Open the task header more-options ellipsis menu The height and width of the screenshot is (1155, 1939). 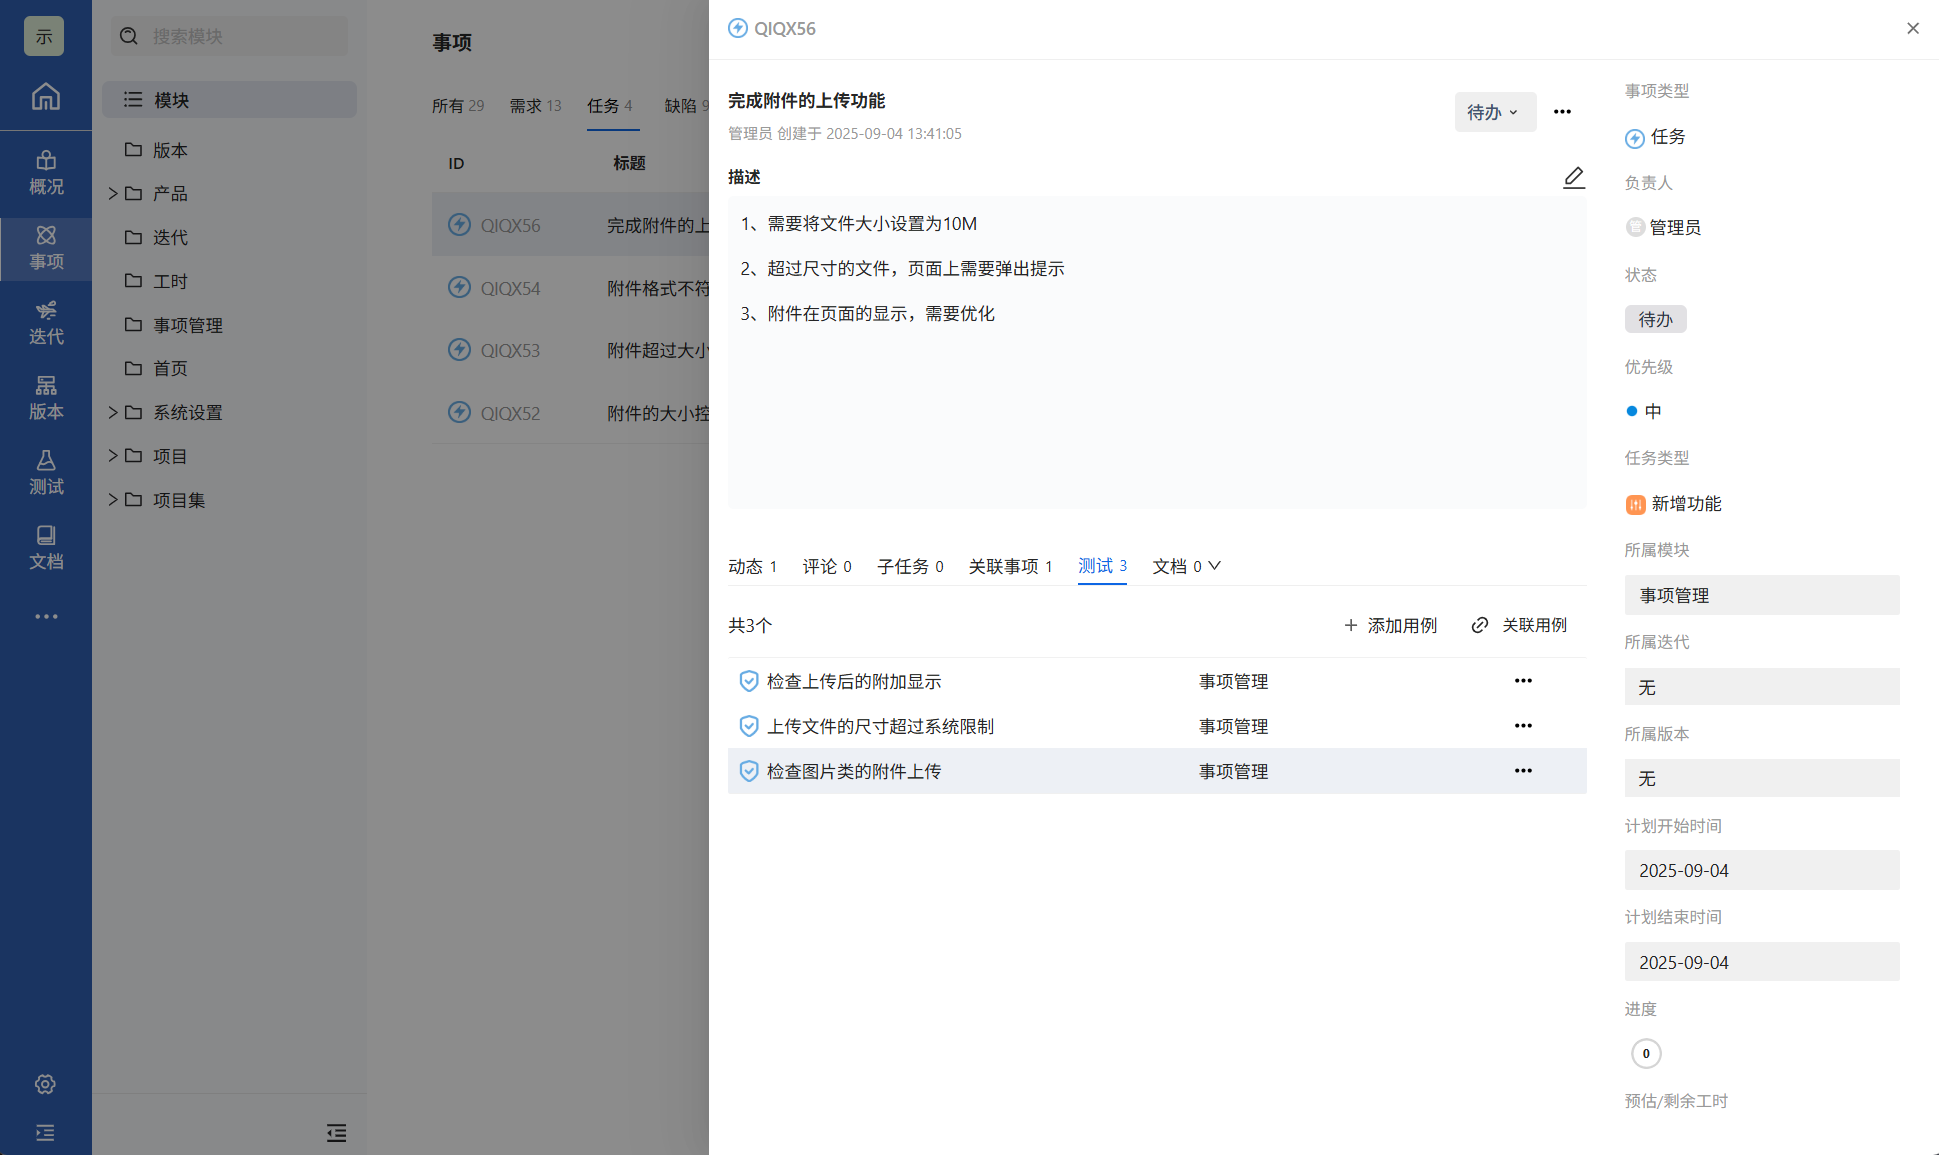1562,112
